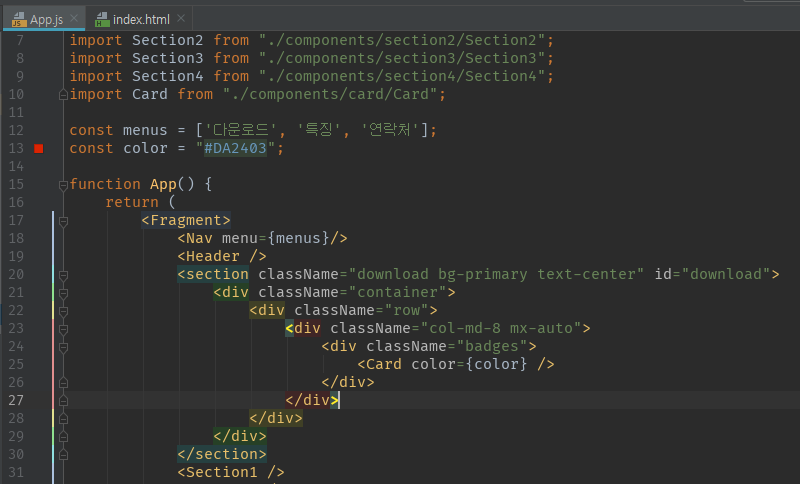The width and height of the screenshot is (800, 484).
Task: Switch to the index.html tab
Action: point(141,19)
